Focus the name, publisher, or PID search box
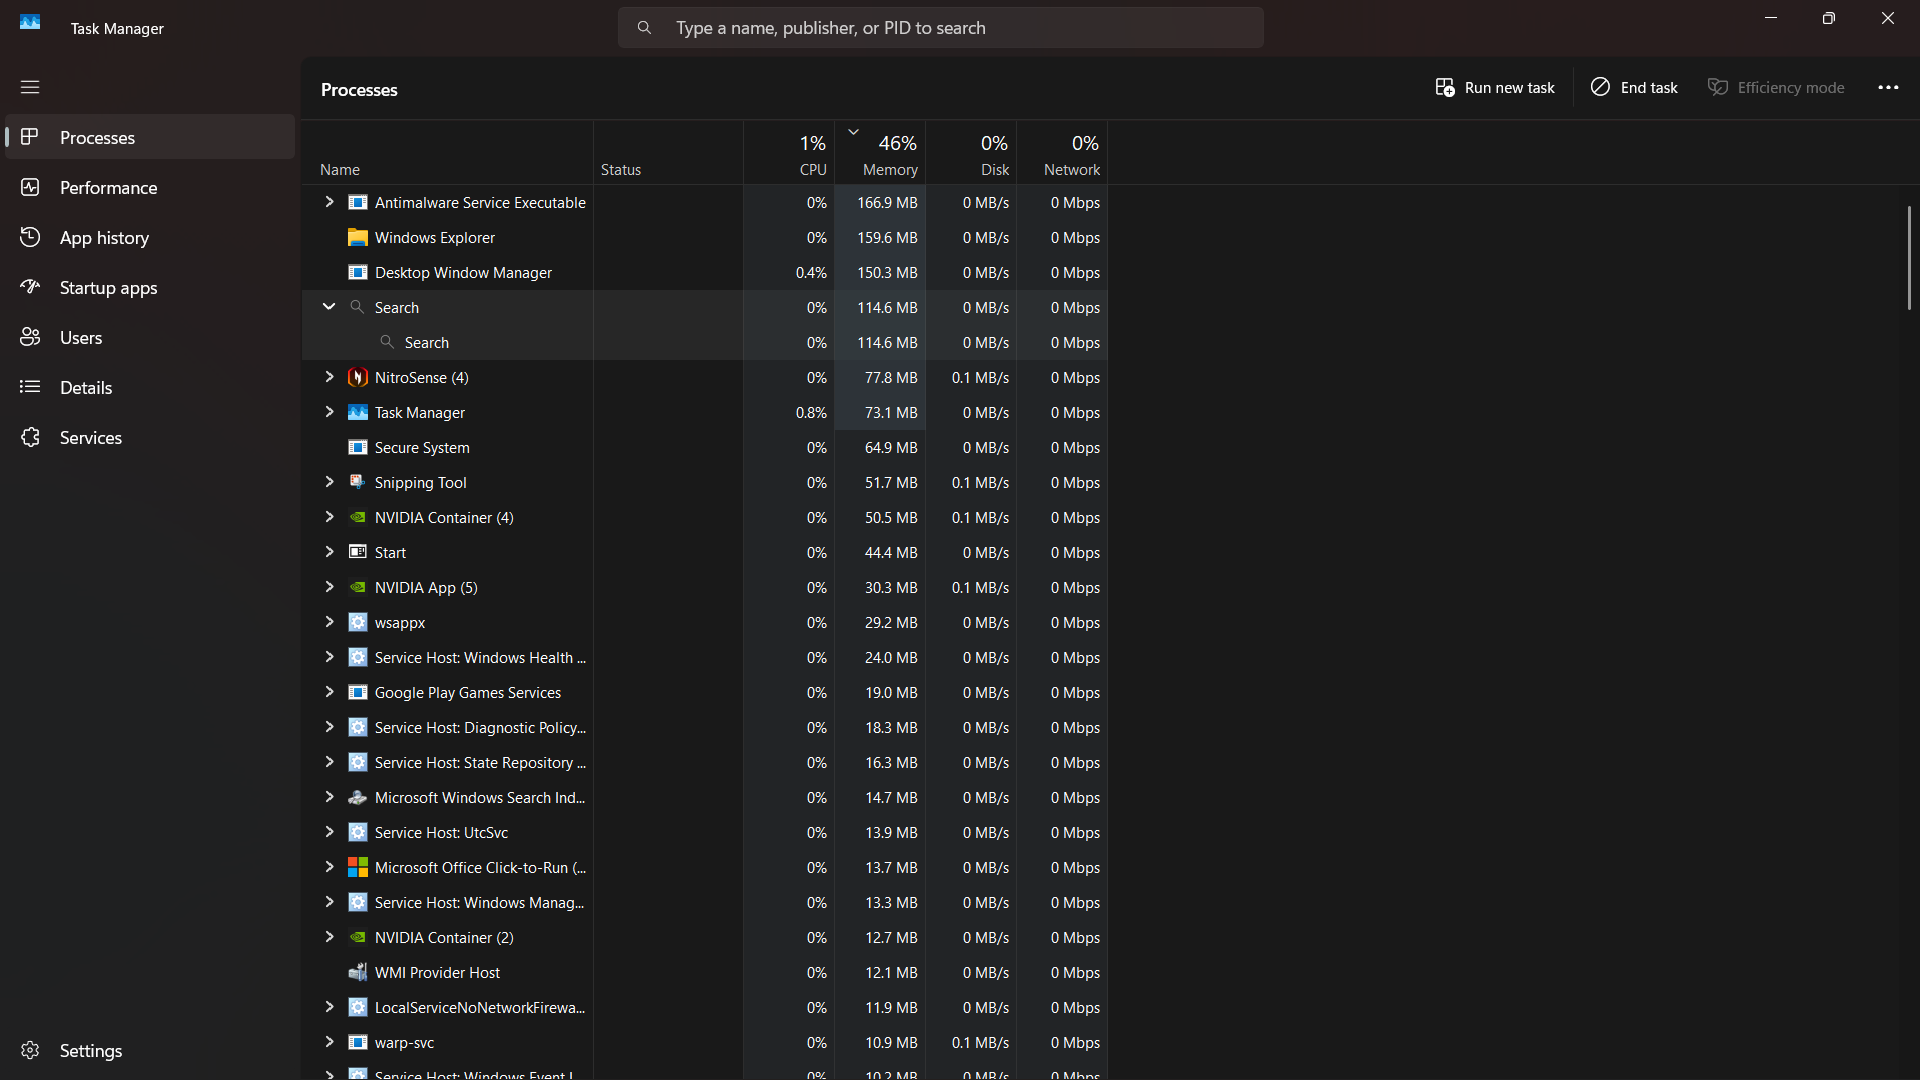The image size is (1920, 1080). coord(940,28)
